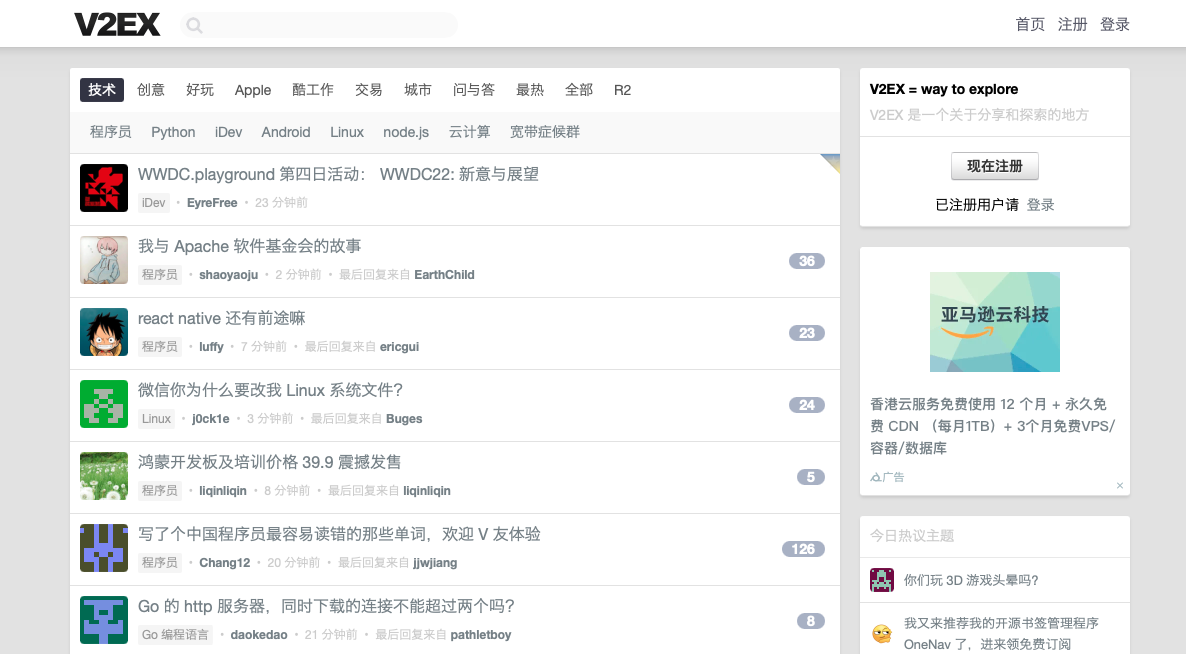The height and width of the screenshot is (654, 1186).
Task: Click the 现在注册 button
Action: tap(995, 166)
